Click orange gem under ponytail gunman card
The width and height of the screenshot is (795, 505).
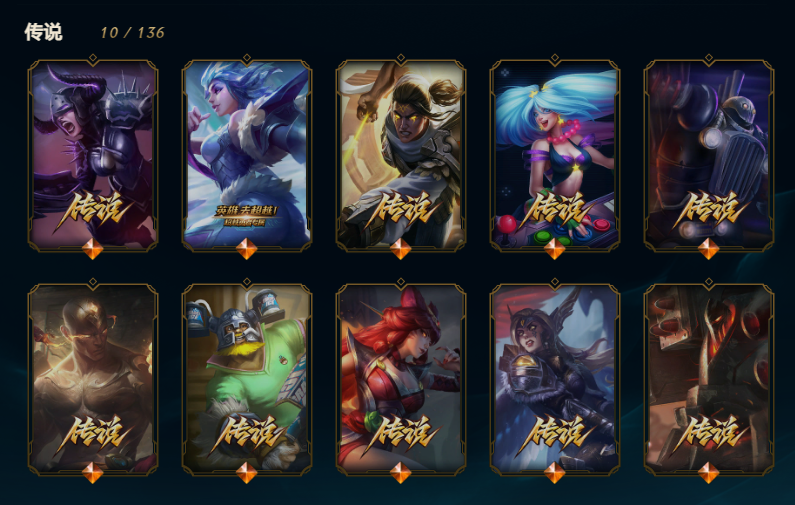401,249
